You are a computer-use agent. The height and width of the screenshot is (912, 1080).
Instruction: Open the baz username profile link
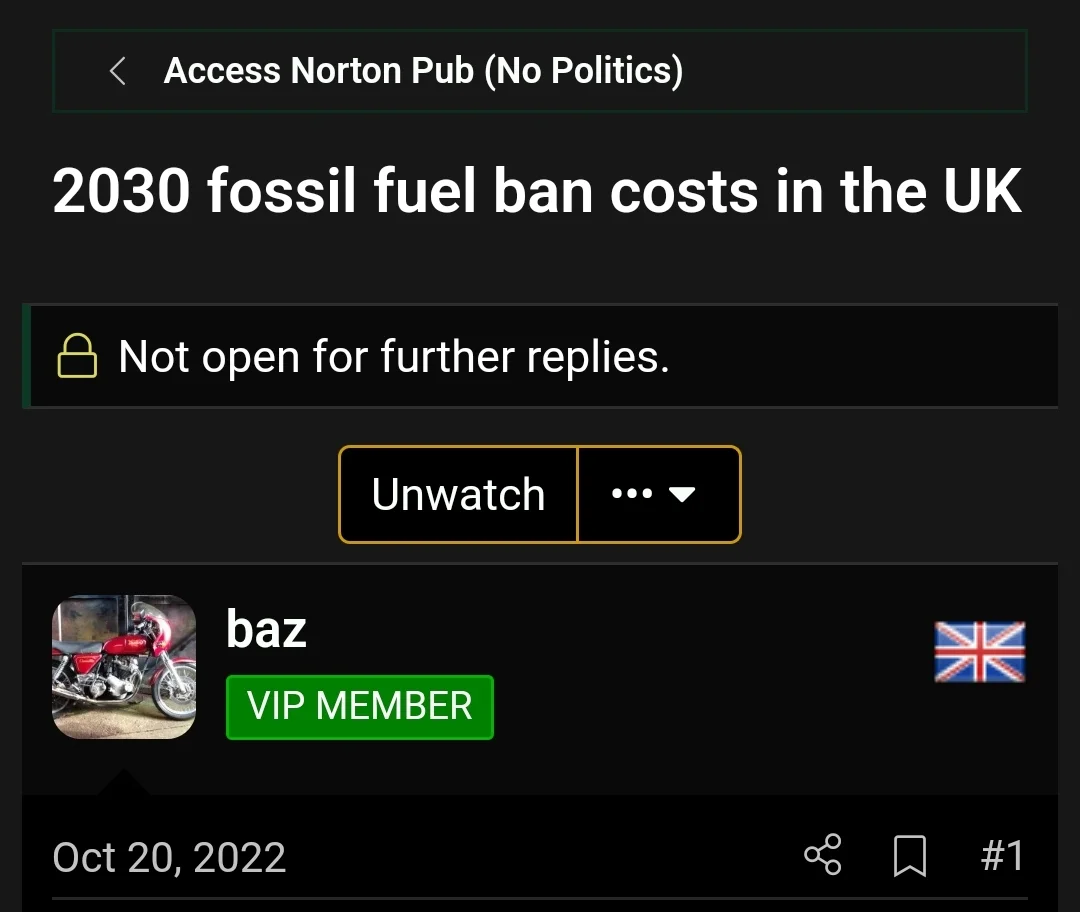(x=266, y=629)
